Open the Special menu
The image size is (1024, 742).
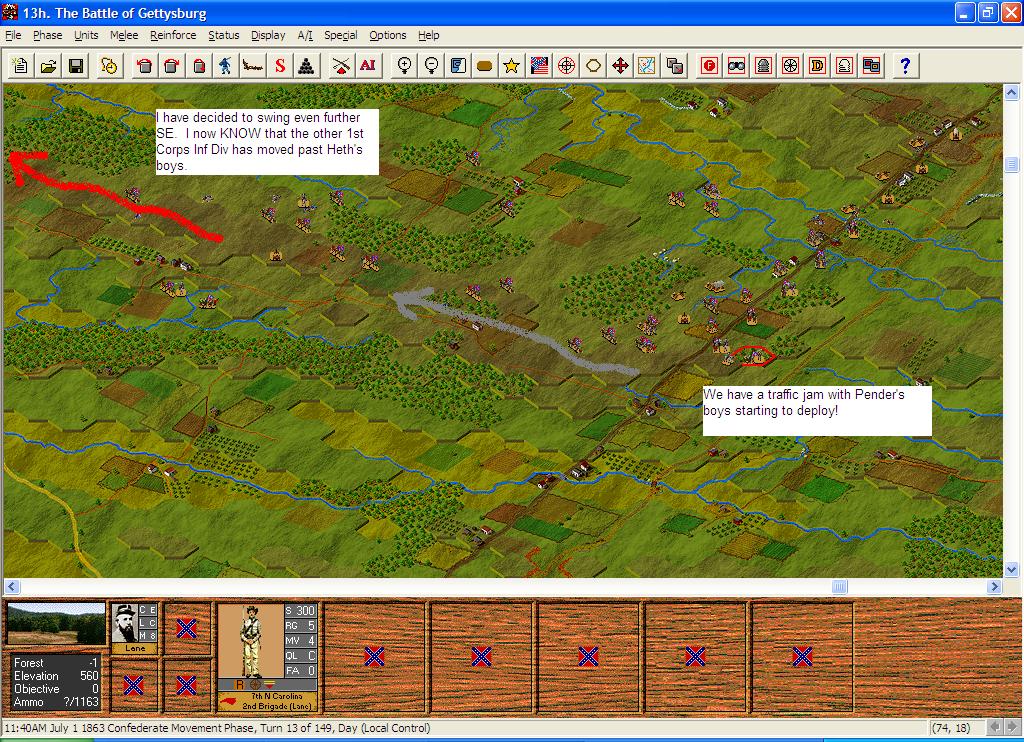tap(341, 35)
